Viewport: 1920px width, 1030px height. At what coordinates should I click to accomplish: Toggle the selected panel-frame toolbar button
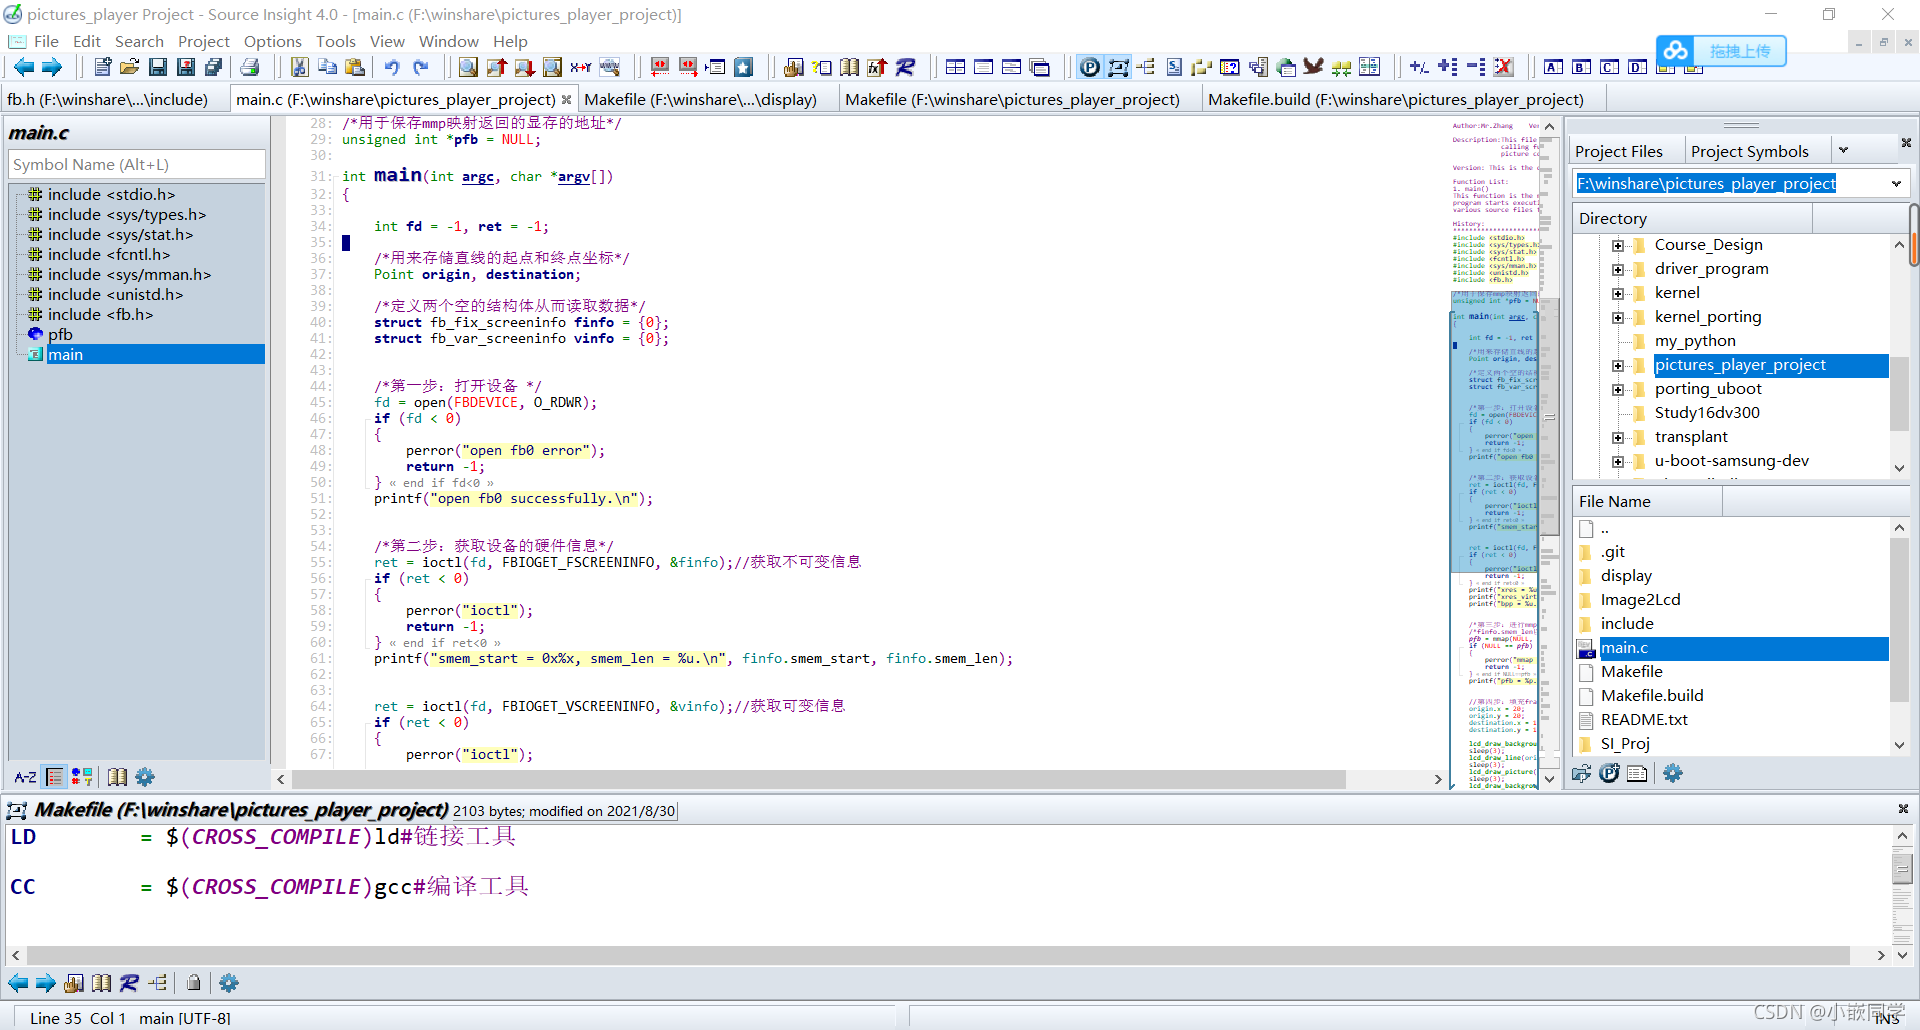[1118, 67]
